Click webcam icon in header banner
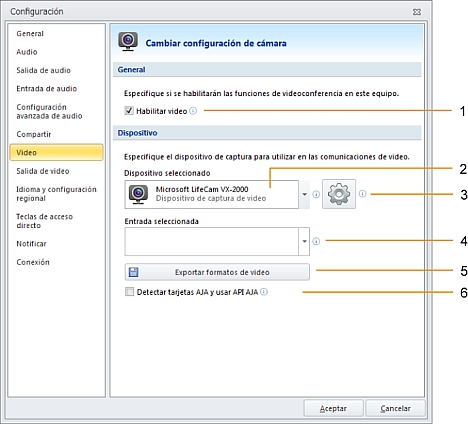The image size is (468, 424). pyautogui.click(x=128, y=42)
